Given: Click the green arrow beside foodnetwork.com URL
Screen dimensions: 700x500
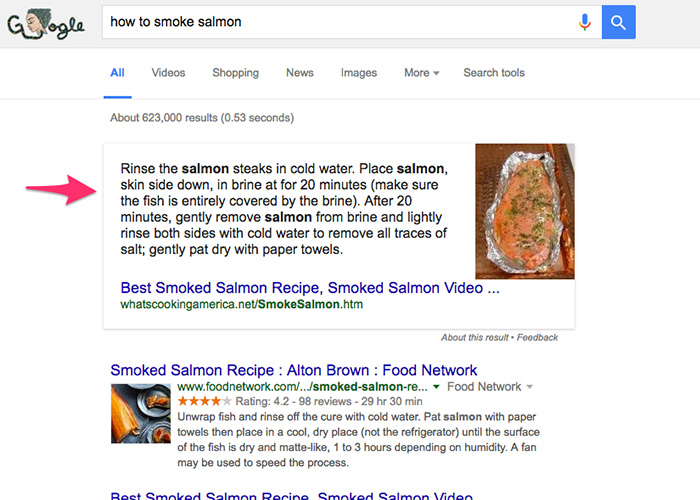Looking at the screenshot, I should point(435,387).
